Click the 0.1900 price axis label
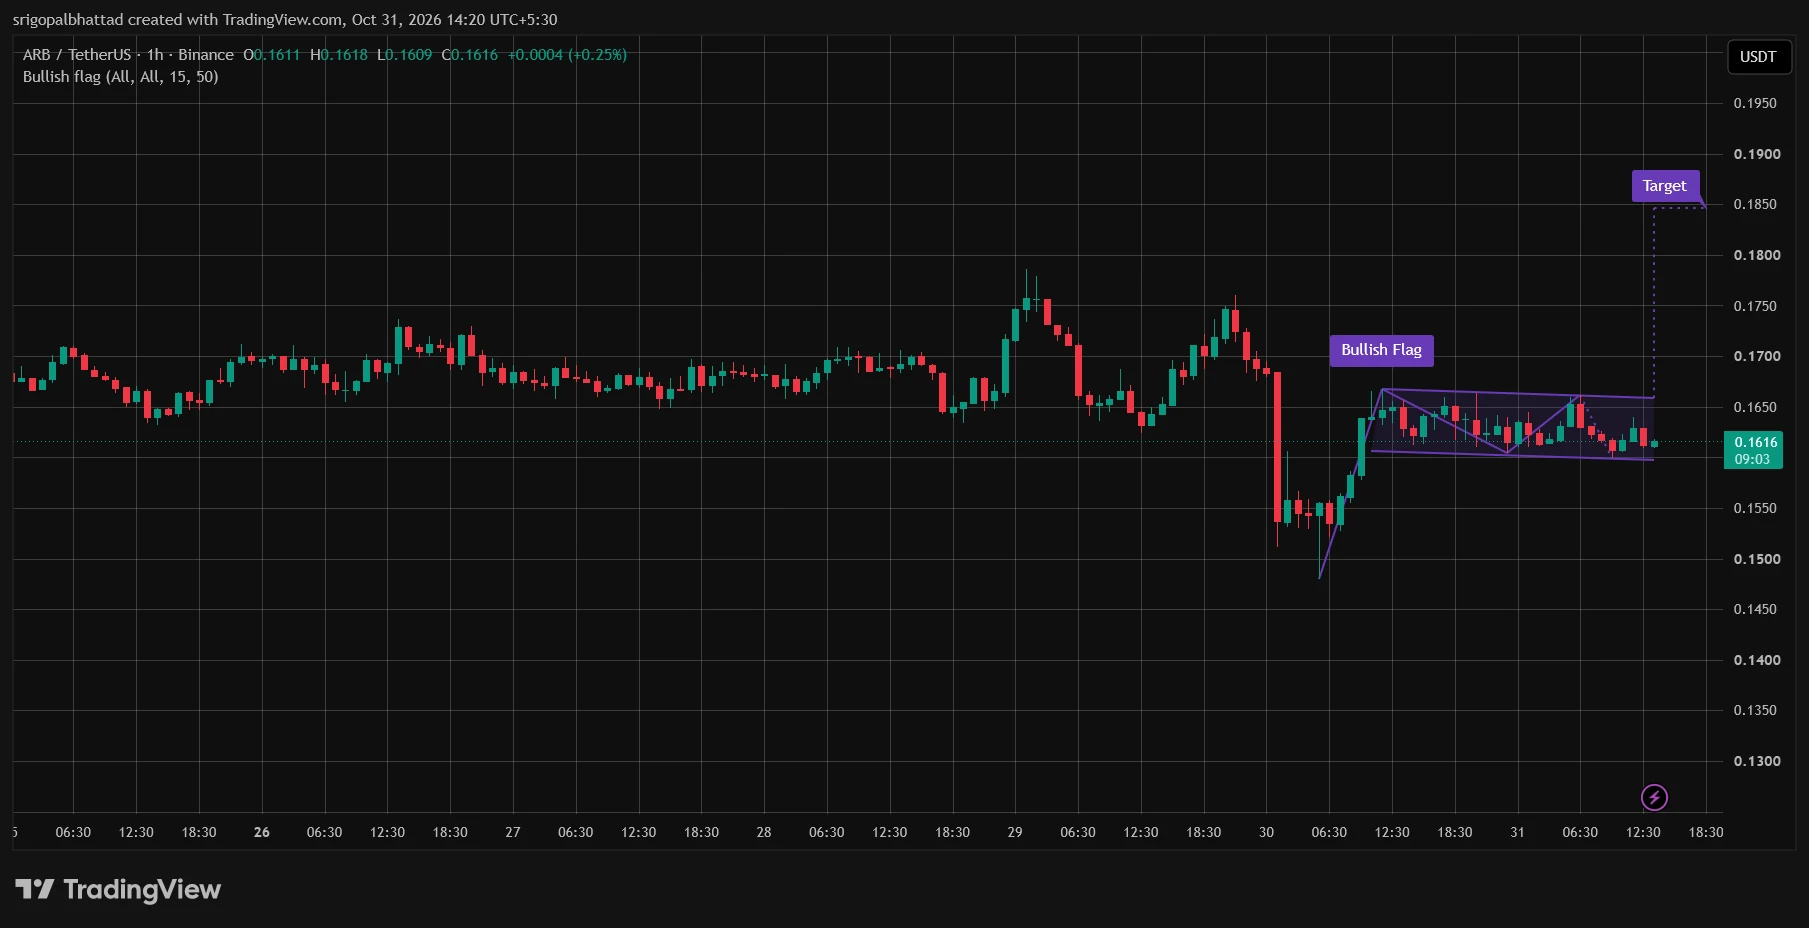The width and height of the screenshot is (1809, 928). point(1756,154)
